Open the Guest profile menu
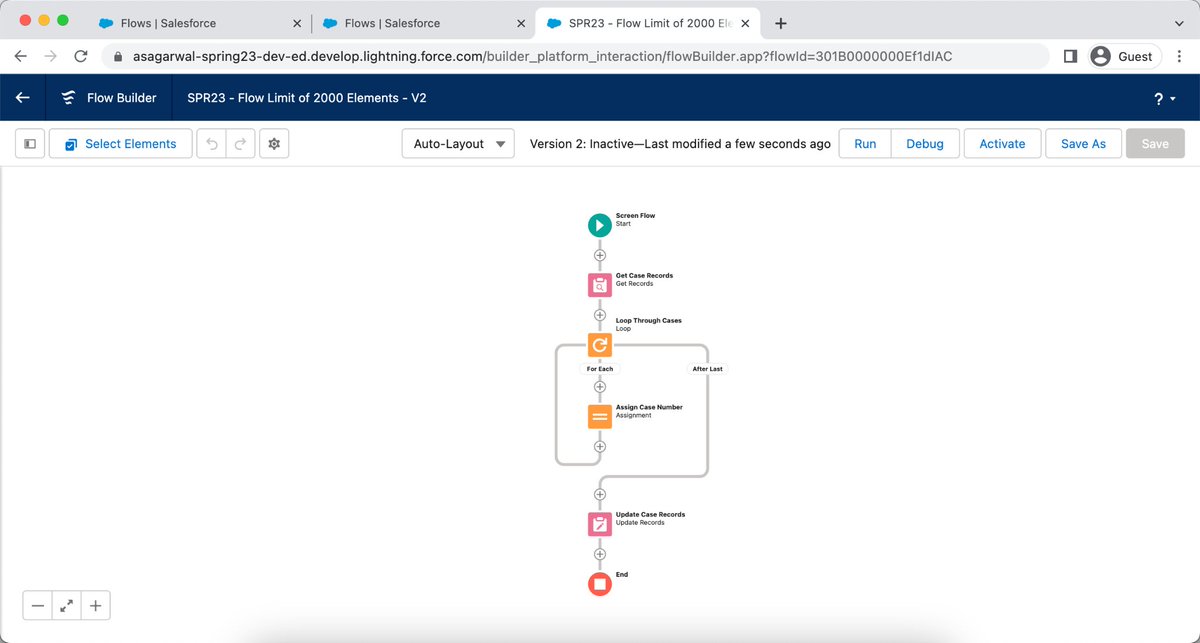This screenshot has height=643, width=1200. click(1124, 57)
